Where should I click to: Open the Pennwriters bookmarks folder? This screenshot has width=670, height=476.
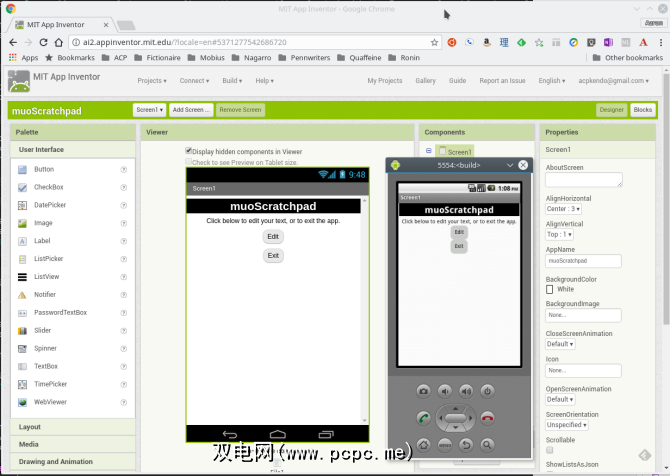(x=304, y=58)
